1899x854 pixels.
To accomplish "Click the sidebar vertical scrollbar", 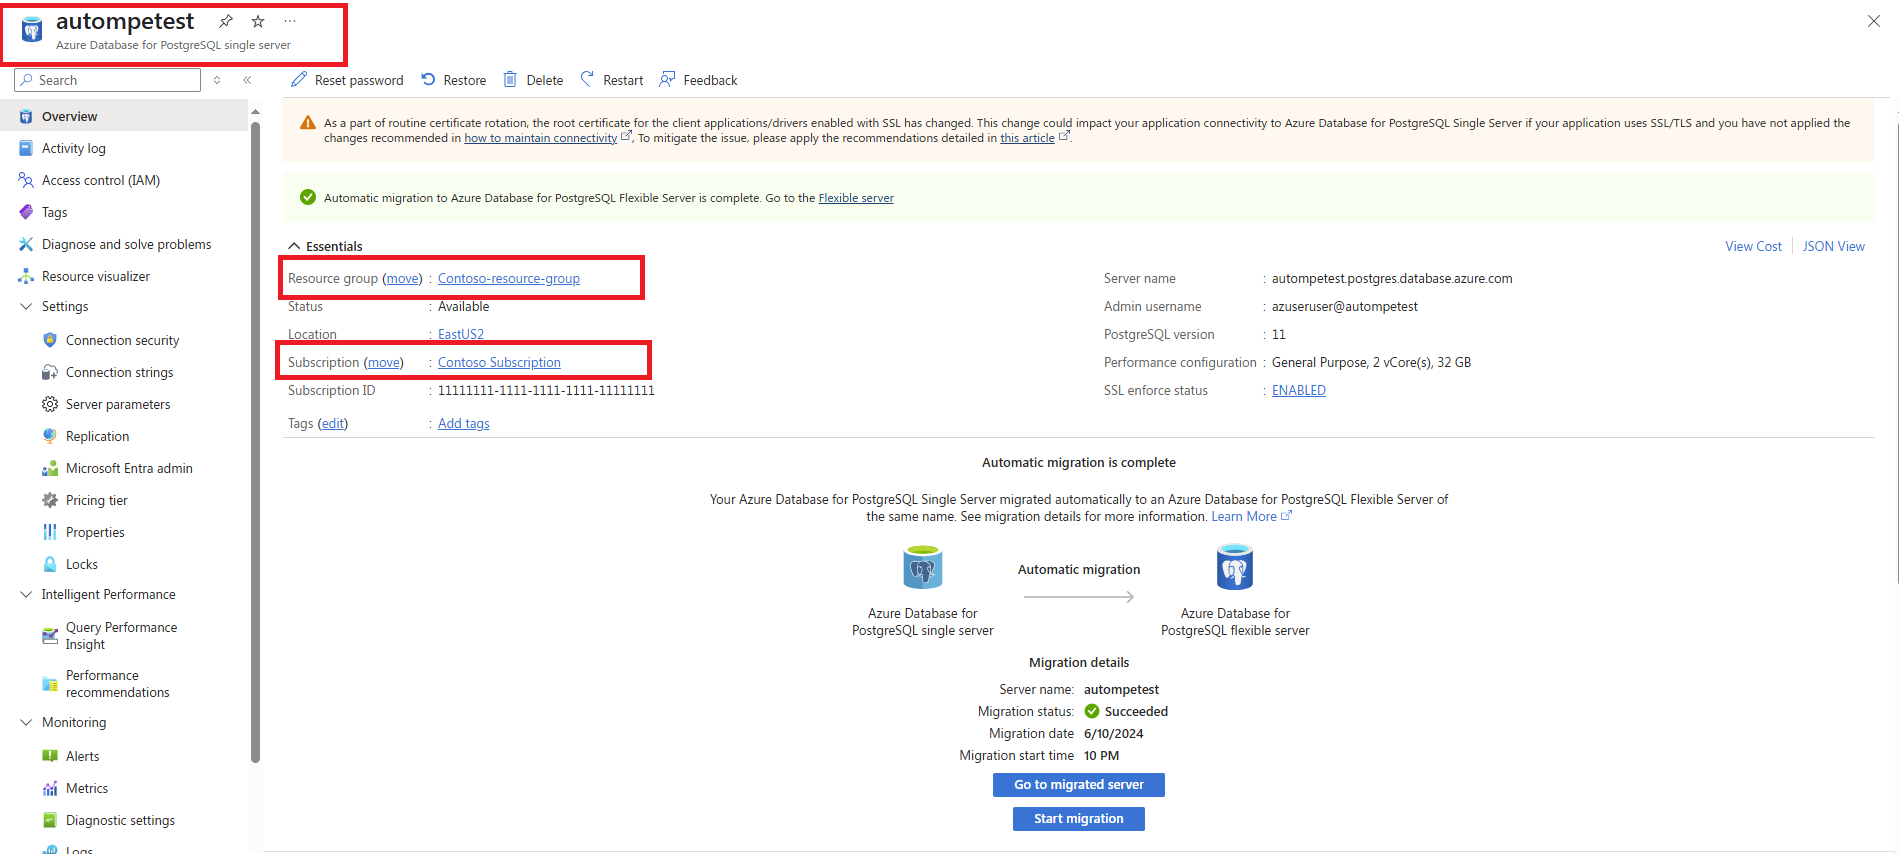I will [255, 440].
